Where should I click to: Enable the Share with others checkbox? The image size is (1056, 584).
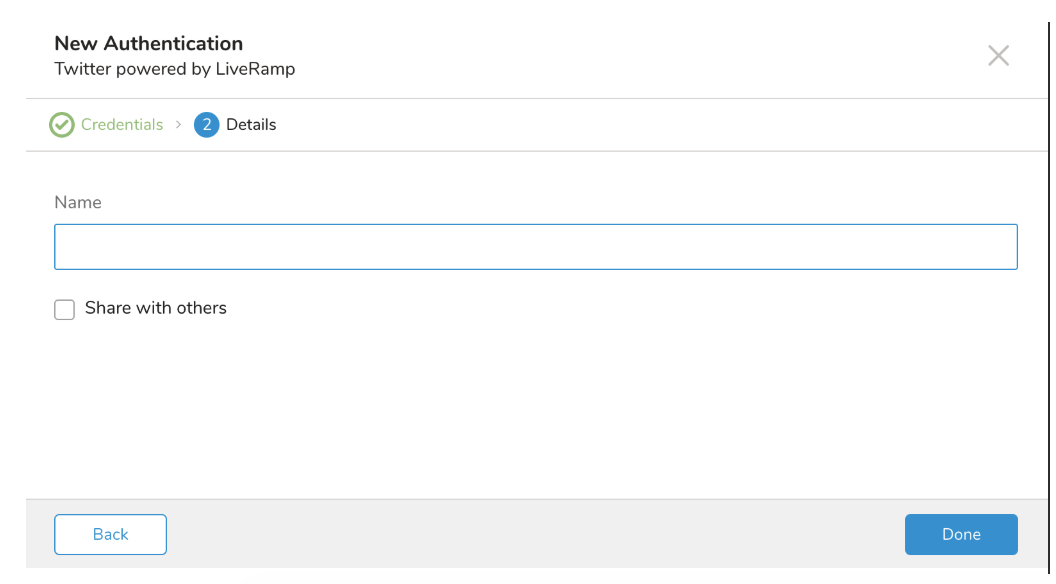65,310
